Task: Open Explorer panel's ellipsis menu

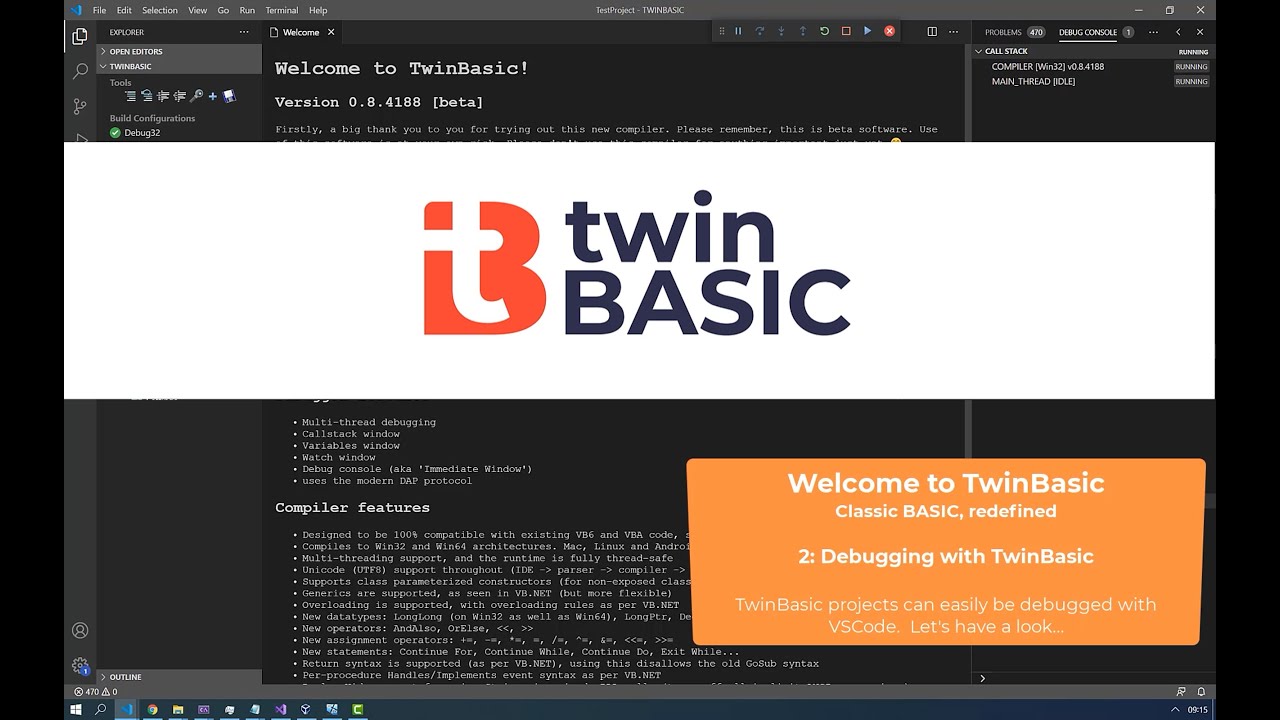Action: [x=244, y=32]
